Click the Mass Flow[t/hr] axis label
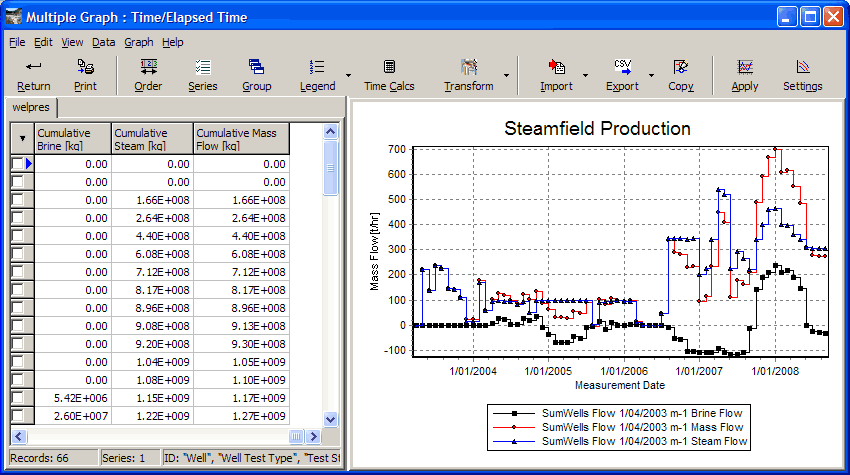The width and height of the screenshot is (850, 475). tap(375, 251)
